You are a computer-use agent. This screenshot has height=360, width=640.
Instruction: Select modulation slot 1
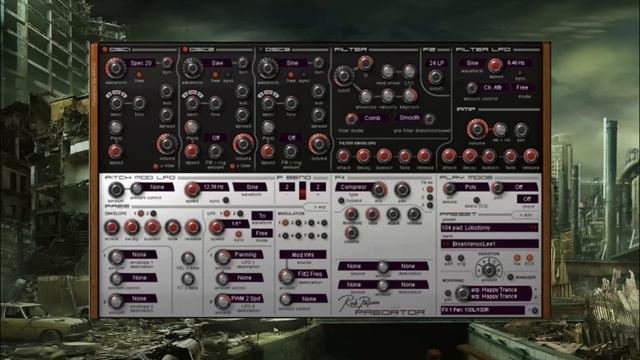pos(285,222)
